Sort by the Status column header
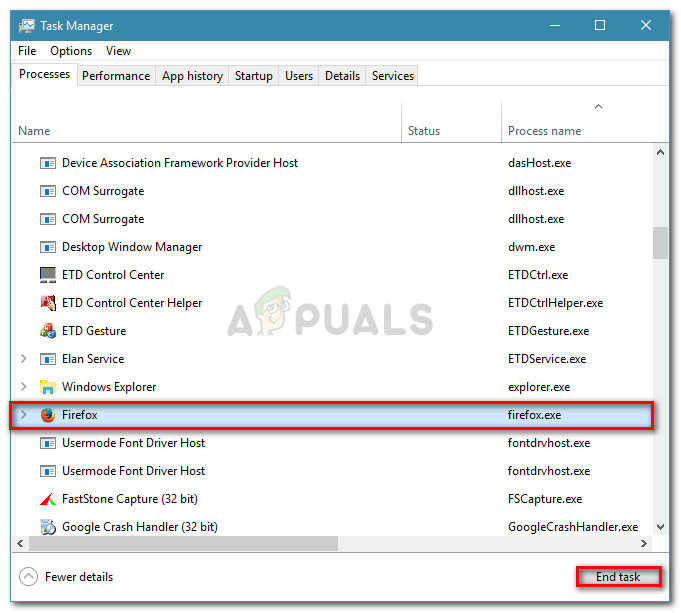This screenshot has width=681, height=613. pyautogui.click(x=452, y=122)
